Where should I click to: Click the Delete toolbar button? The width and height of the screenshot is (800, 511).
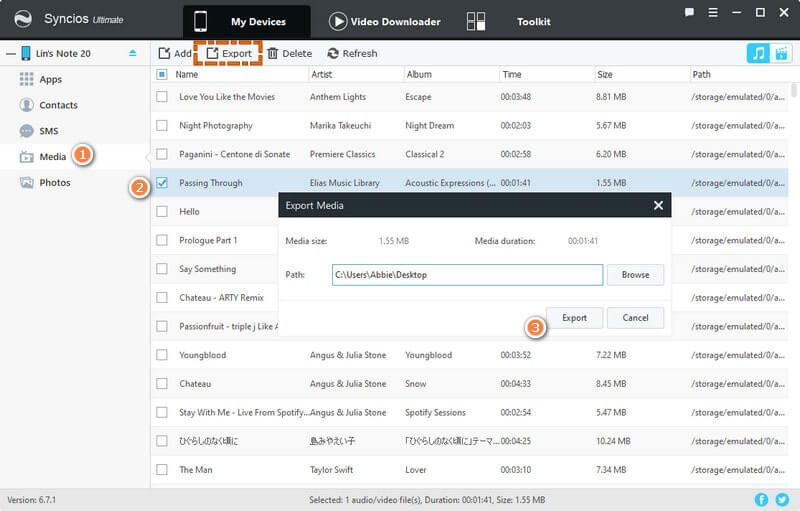pyautogui.click(x=289, y=54)
